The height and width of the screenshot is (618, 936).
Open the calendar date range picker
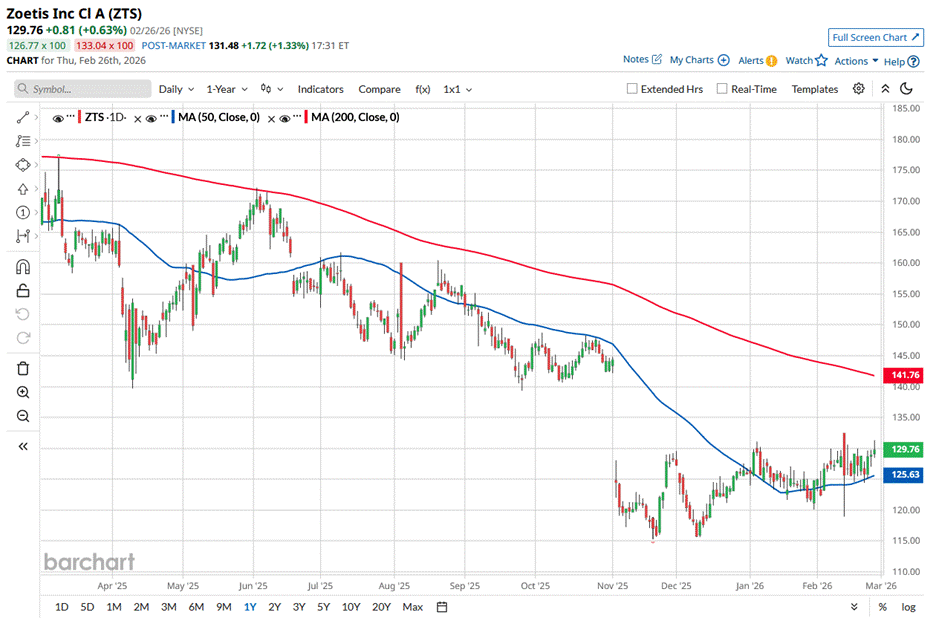tap(442, 607)
